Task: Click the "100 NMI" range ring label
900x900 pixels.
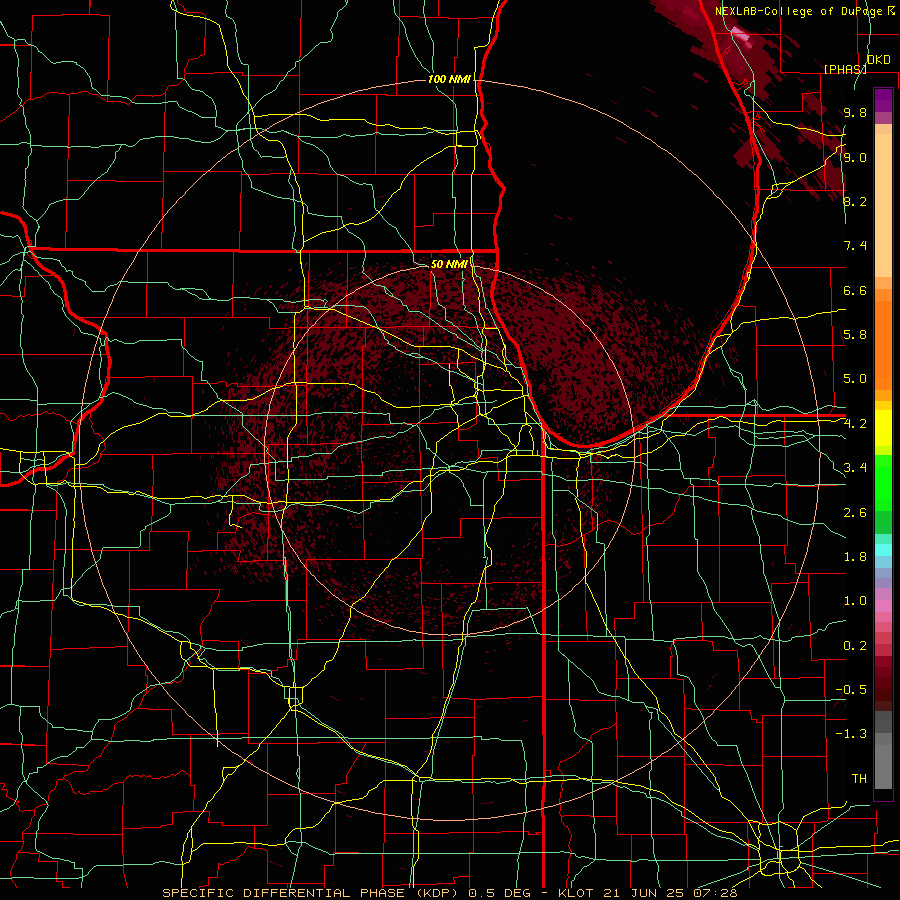Action: click(449, 79)
